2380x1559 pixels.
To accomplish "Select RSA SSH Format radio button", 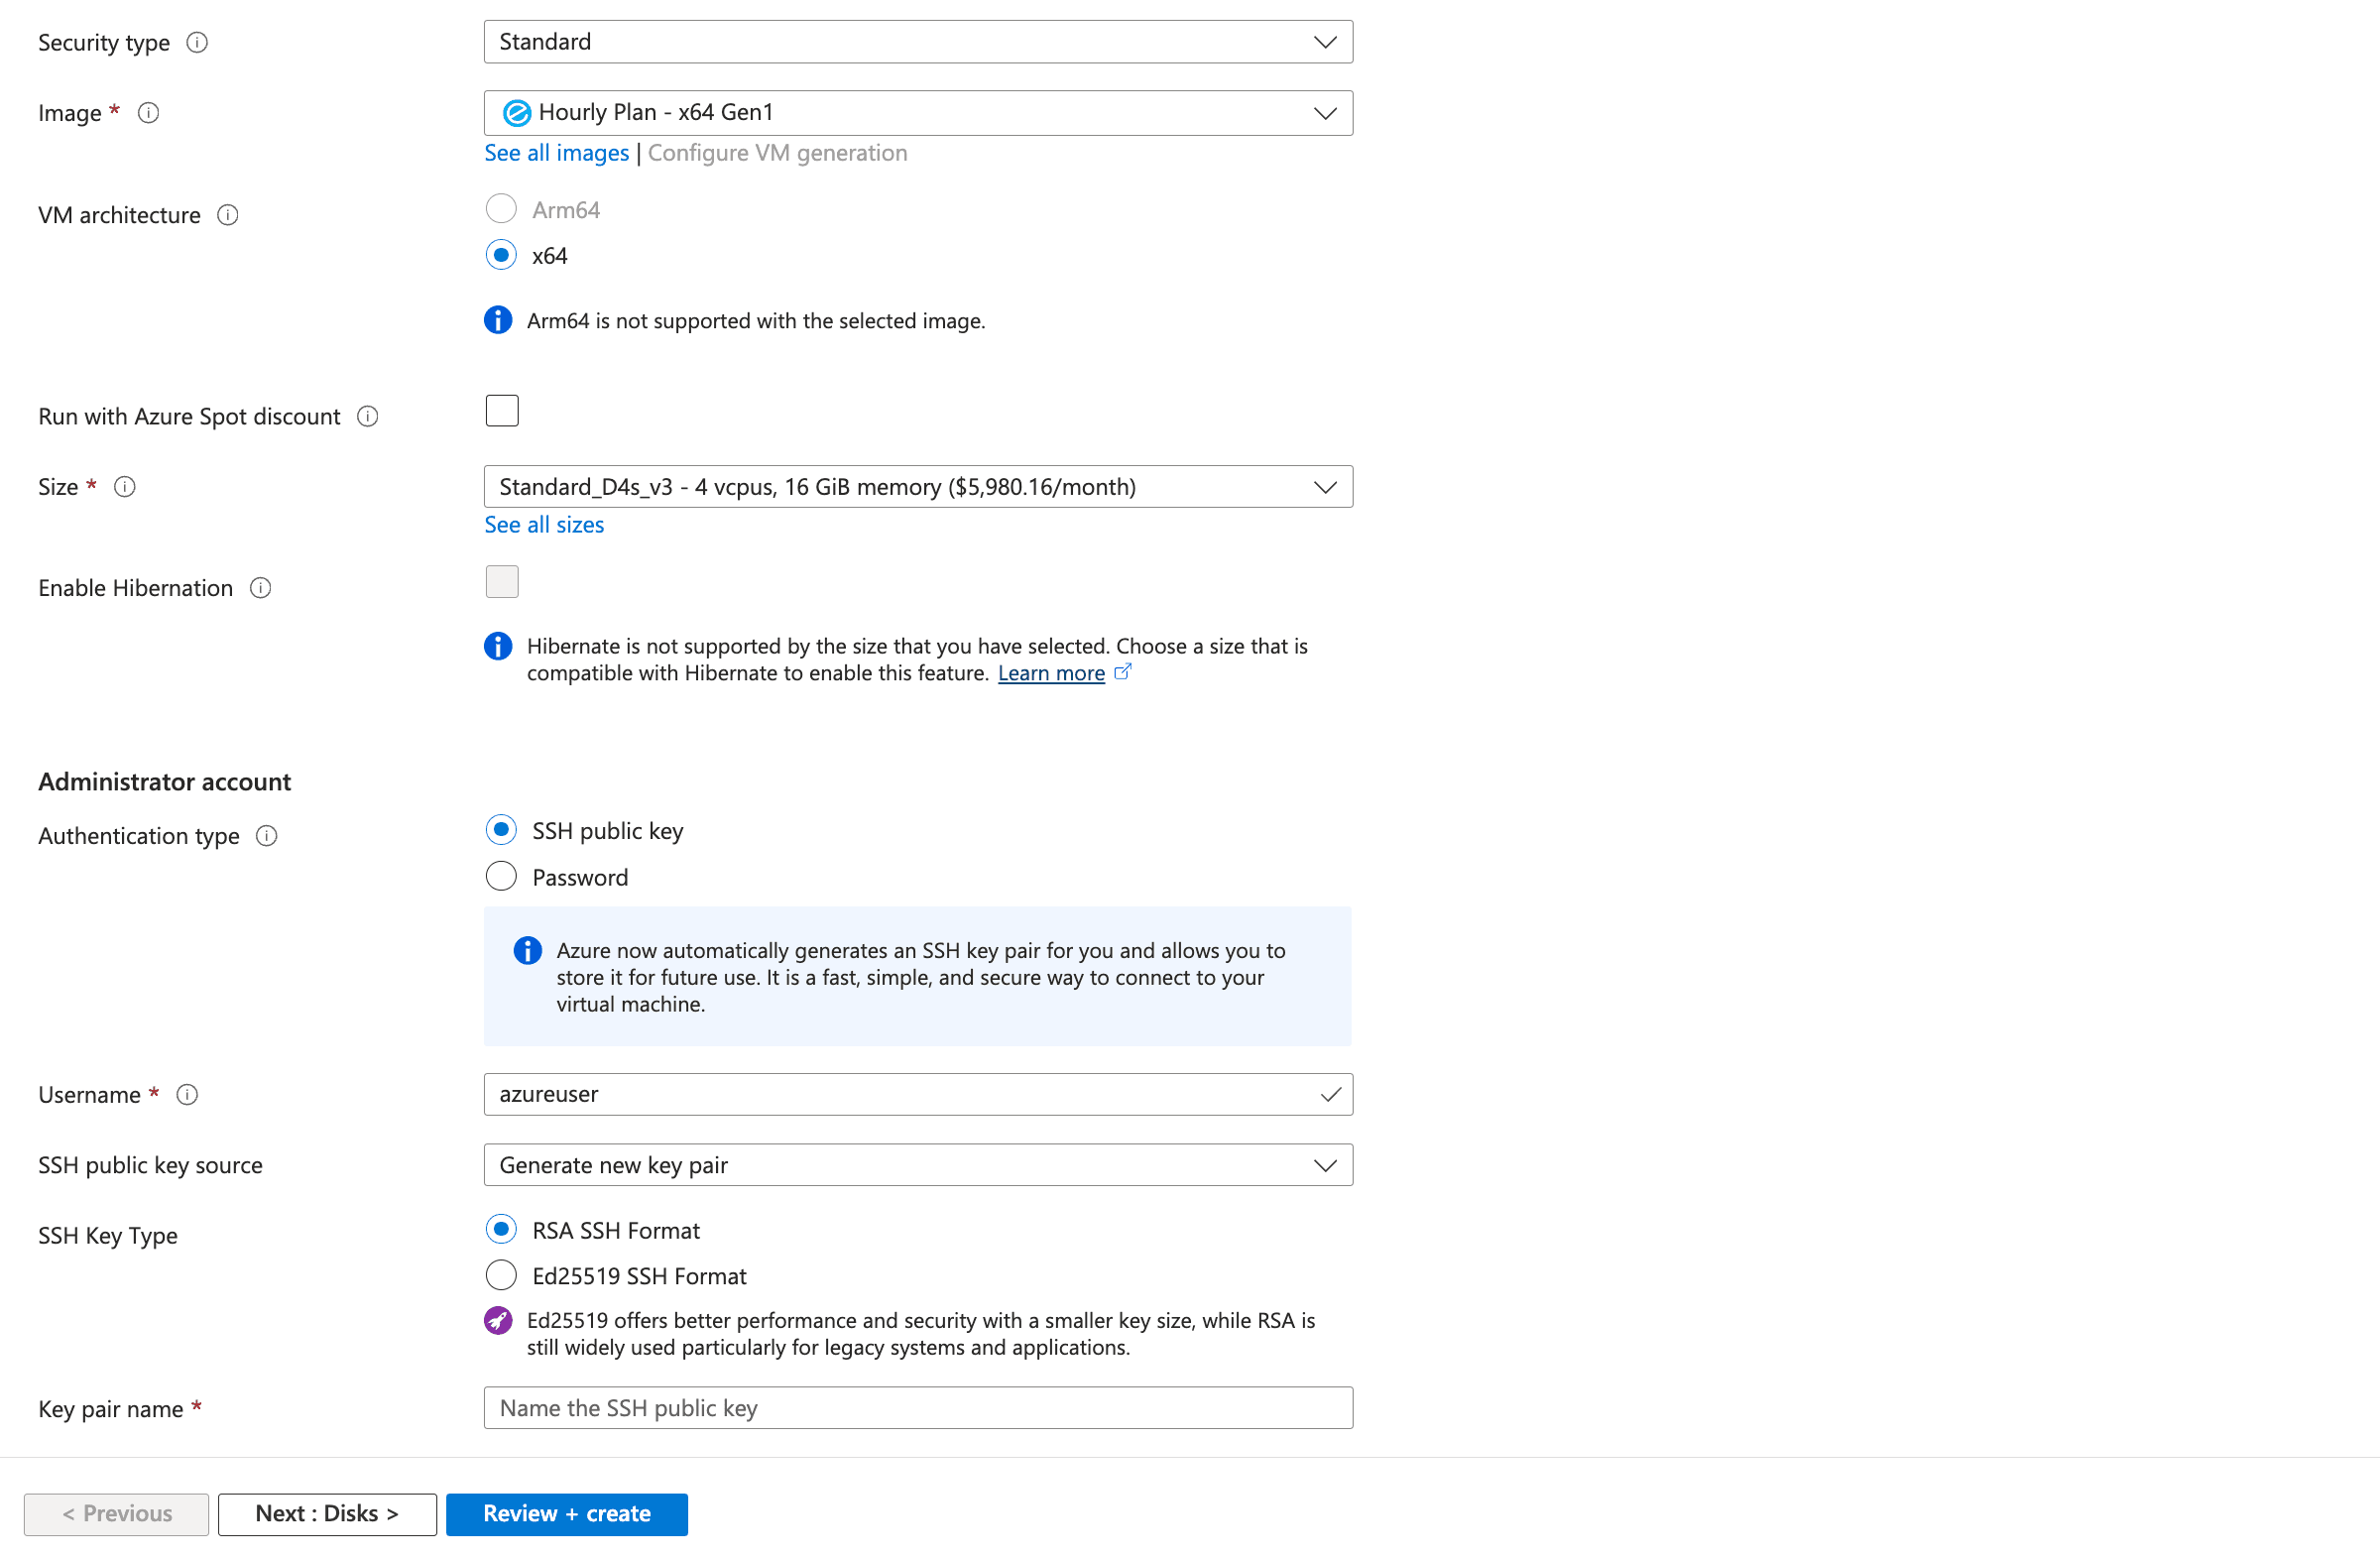I will point(501,1230).
